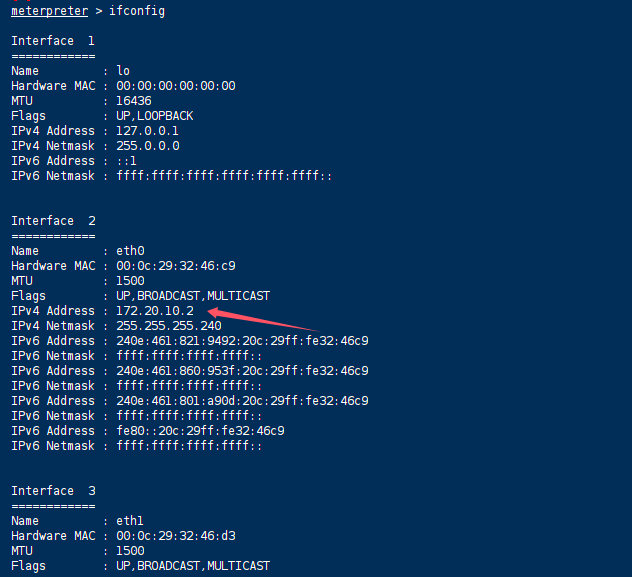Screen dimensions: 632x577
Task: Click the lo interface name
Action: point(123,71)
